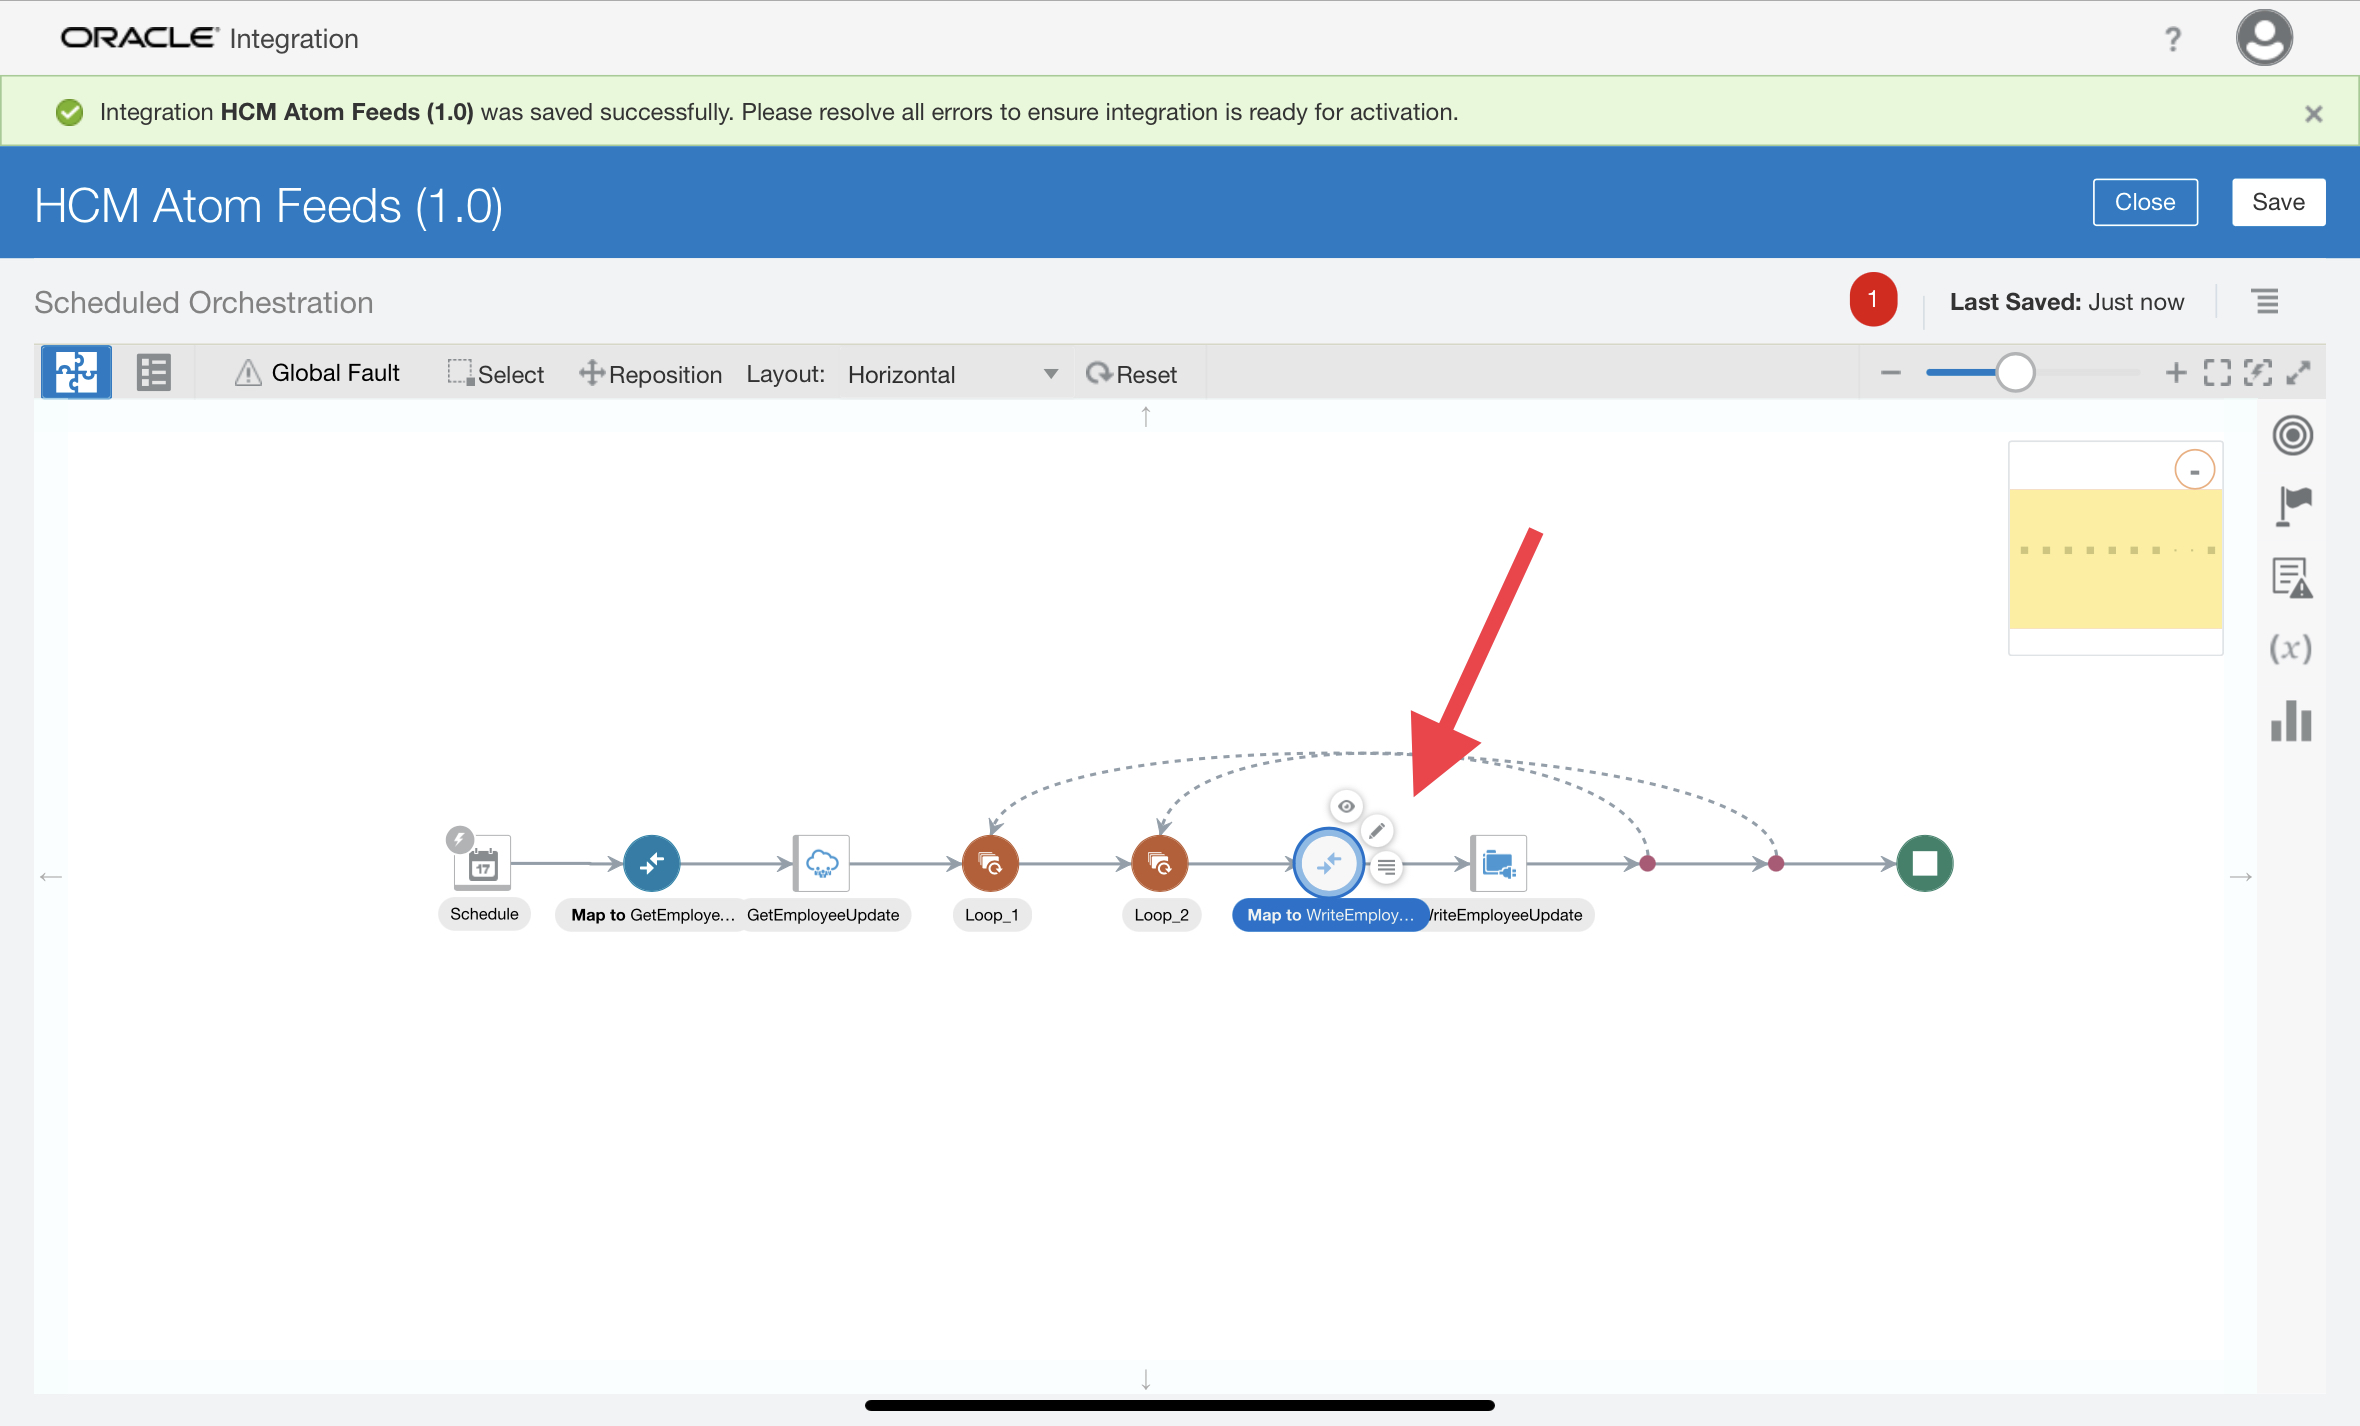
Task: Open the WriteEmployeeUpdate file invoke node
Action: [1498, 863]
